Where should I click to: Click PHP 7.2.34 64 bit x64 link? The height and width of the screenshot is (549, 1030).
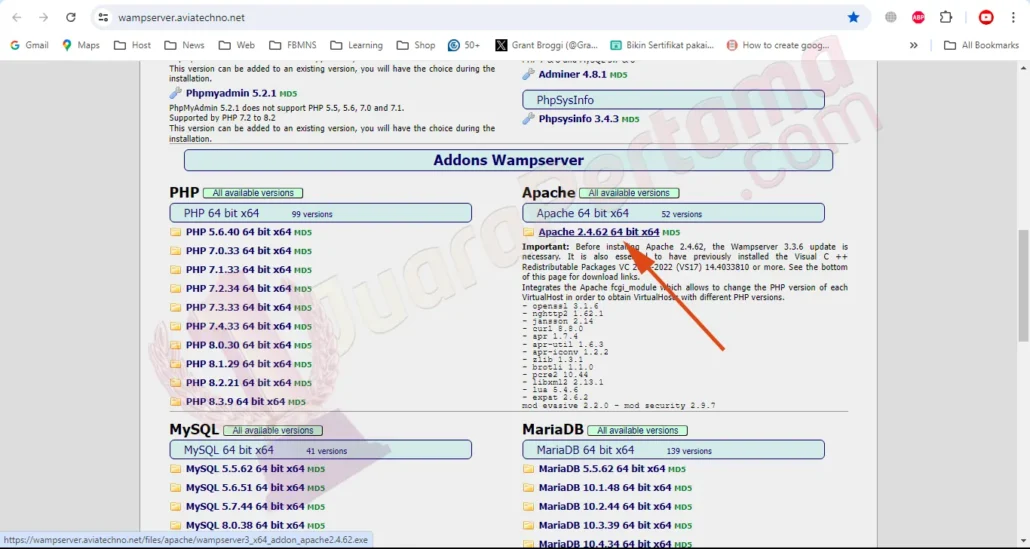click(238, 288)
